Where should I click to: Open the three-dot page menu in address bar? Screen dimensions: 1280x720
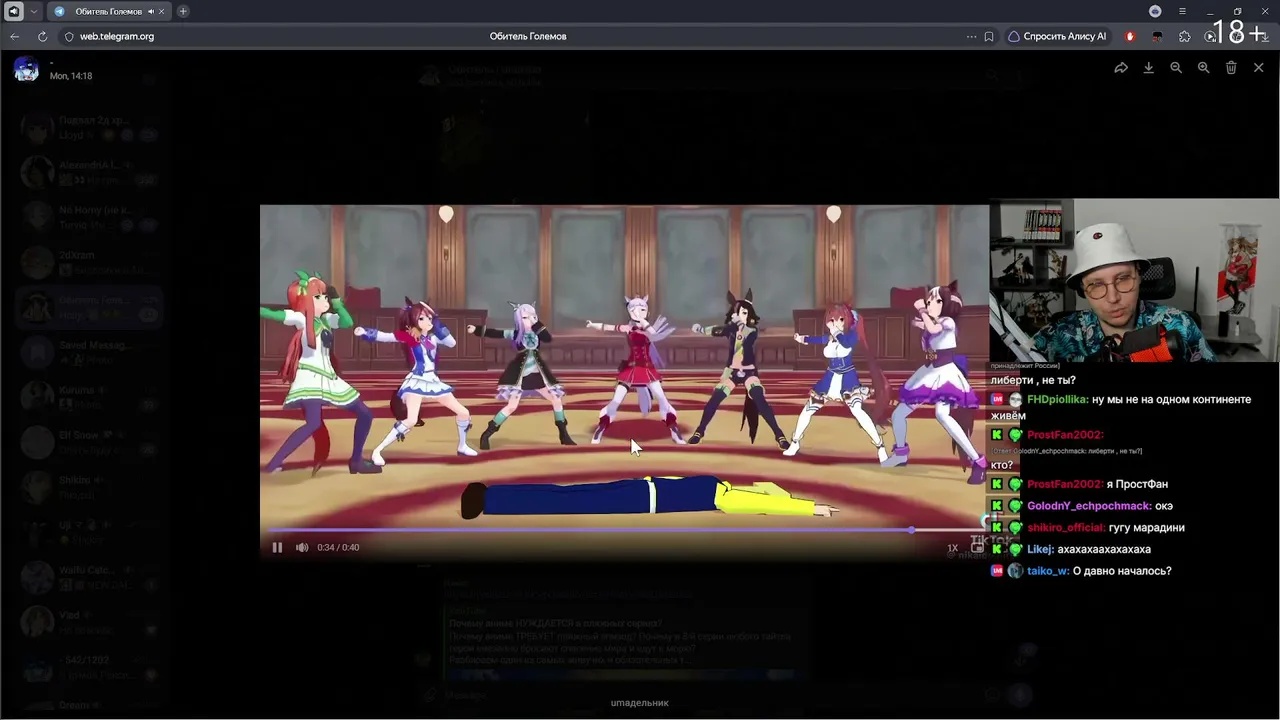click(971, 36)
